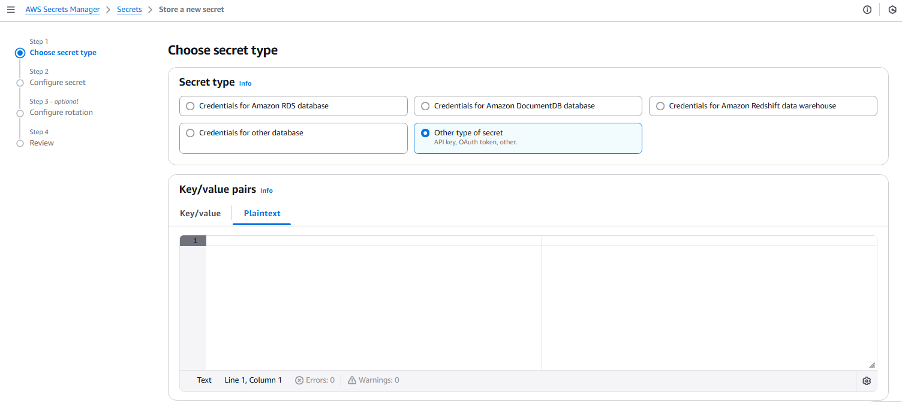The width and height of the screenshot is (902, 404).
Task: Select Other type of secret option
Action: (426, 132)
